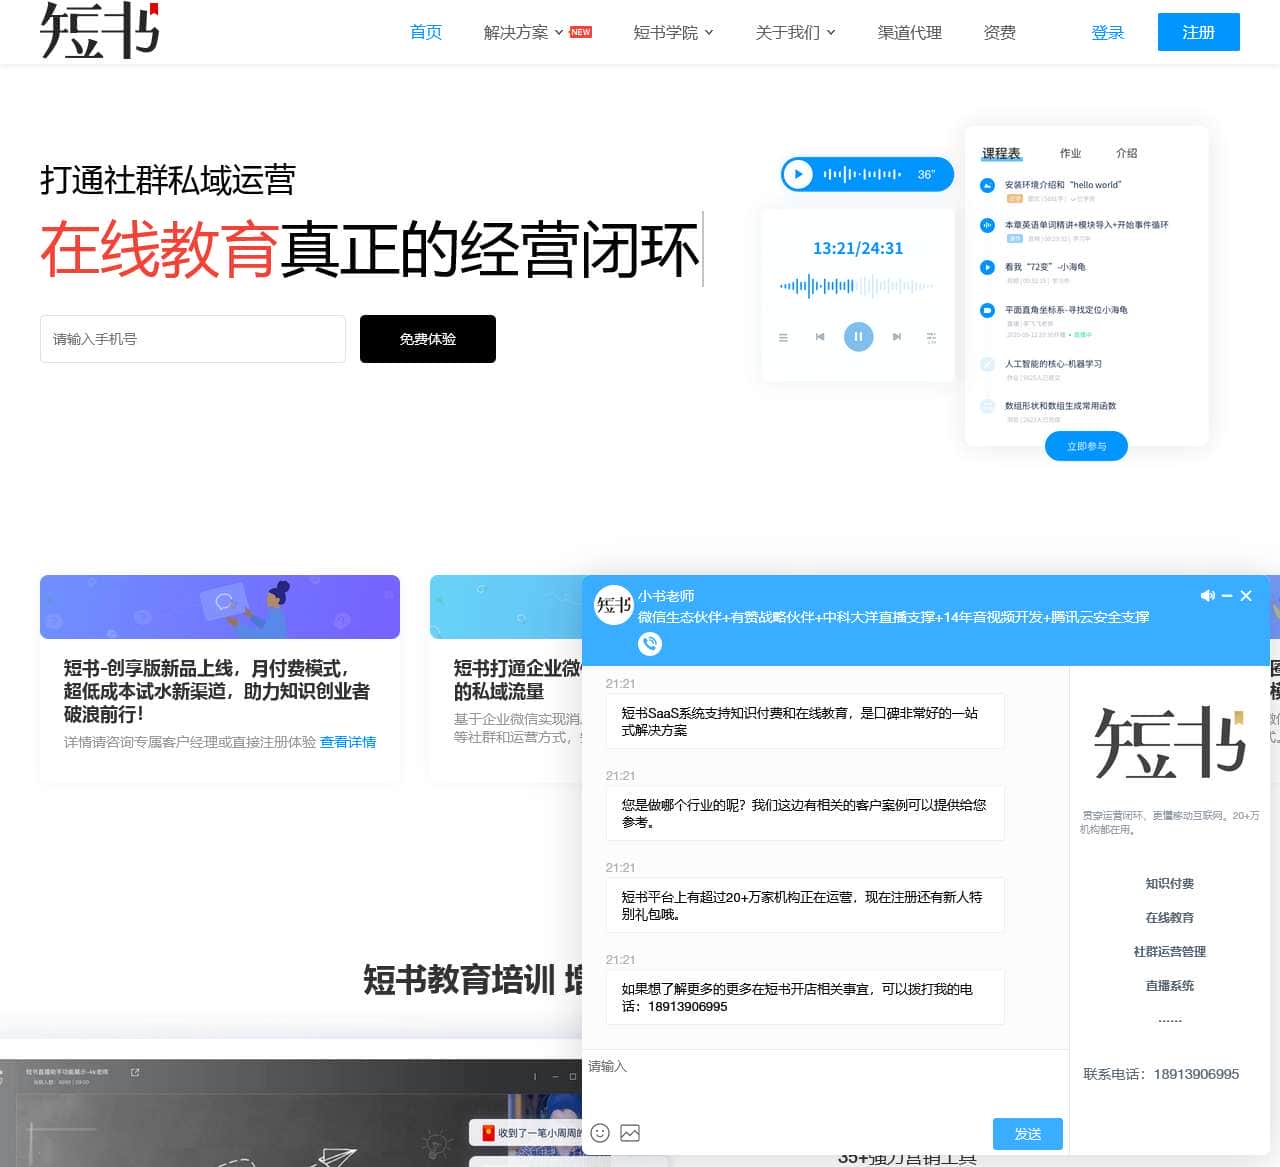1280x1167 pixels.
Task: Click the external link icon in live demo
Action: [135, 1072]
